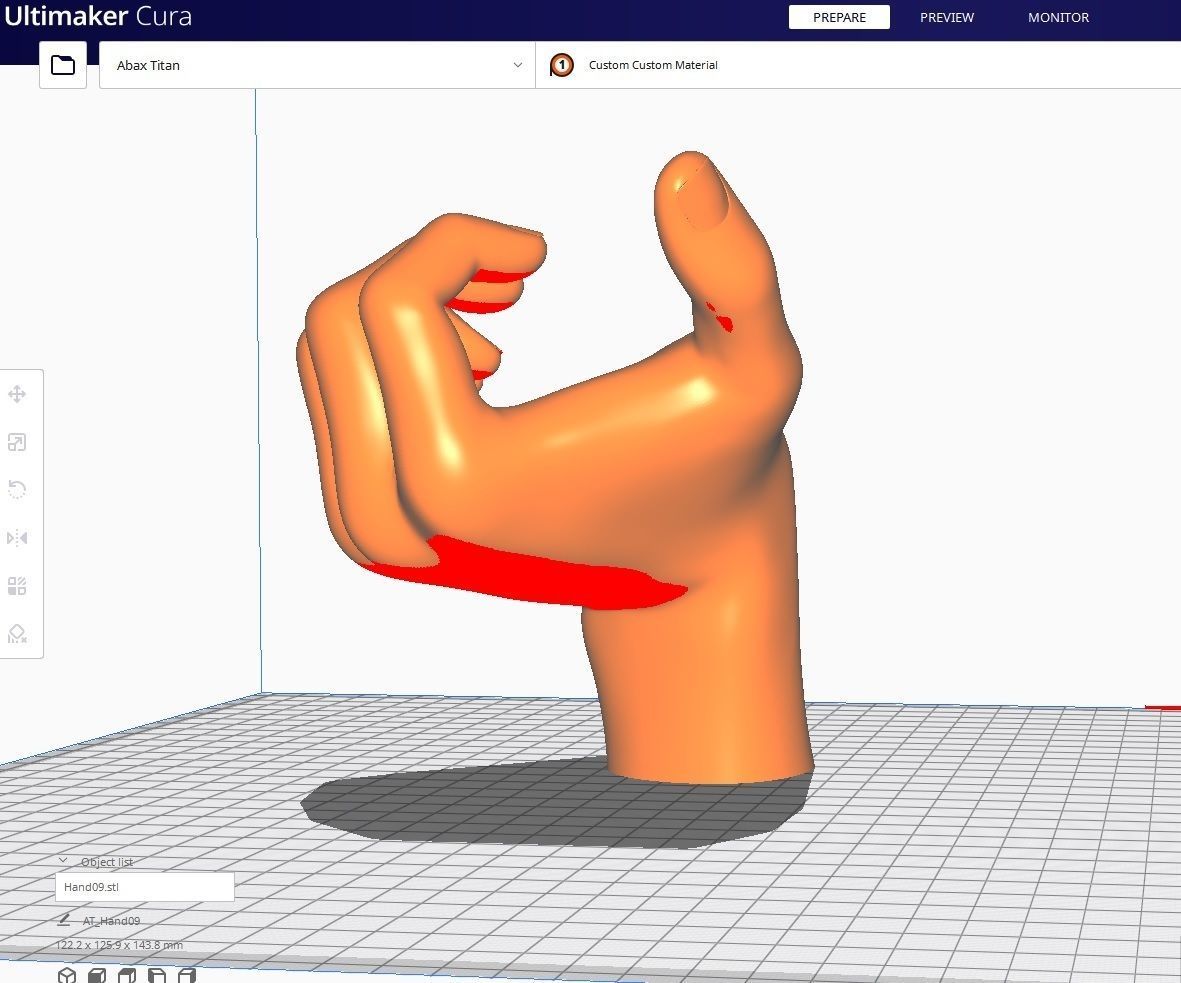
Task: Switch to front view cube icon
Action: tap(97, 975)
